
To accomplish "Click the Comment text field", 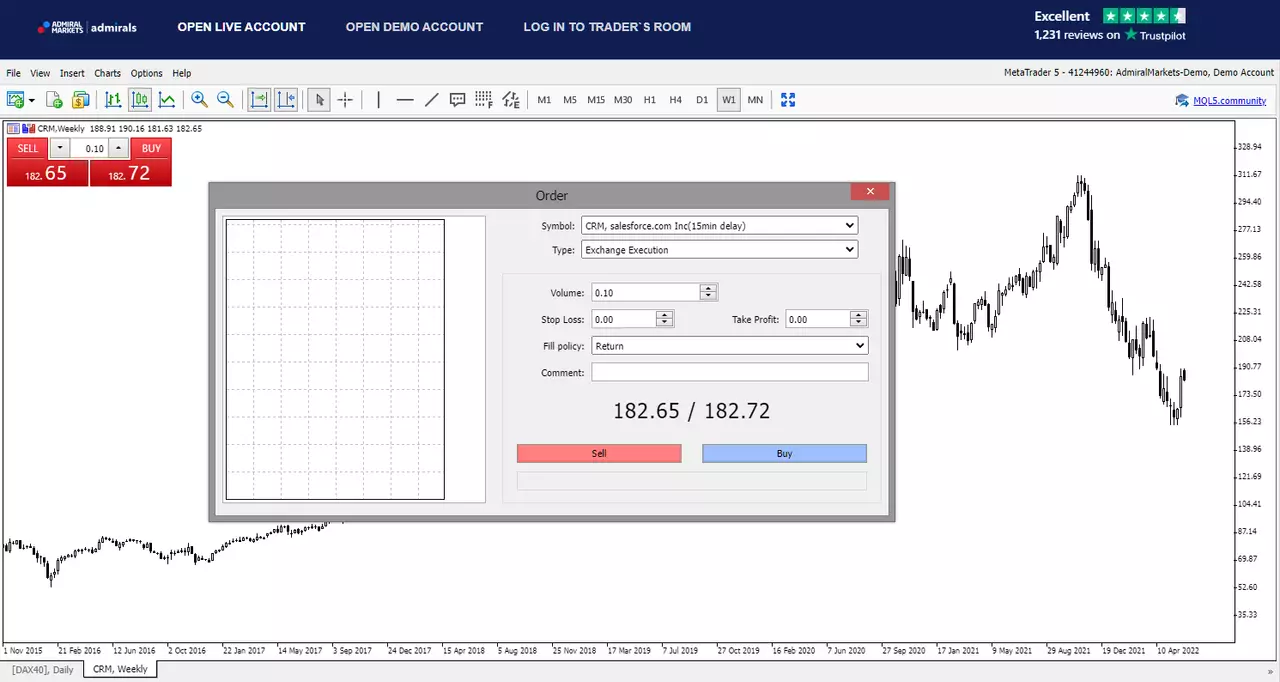I will click(x=730, y=372).
